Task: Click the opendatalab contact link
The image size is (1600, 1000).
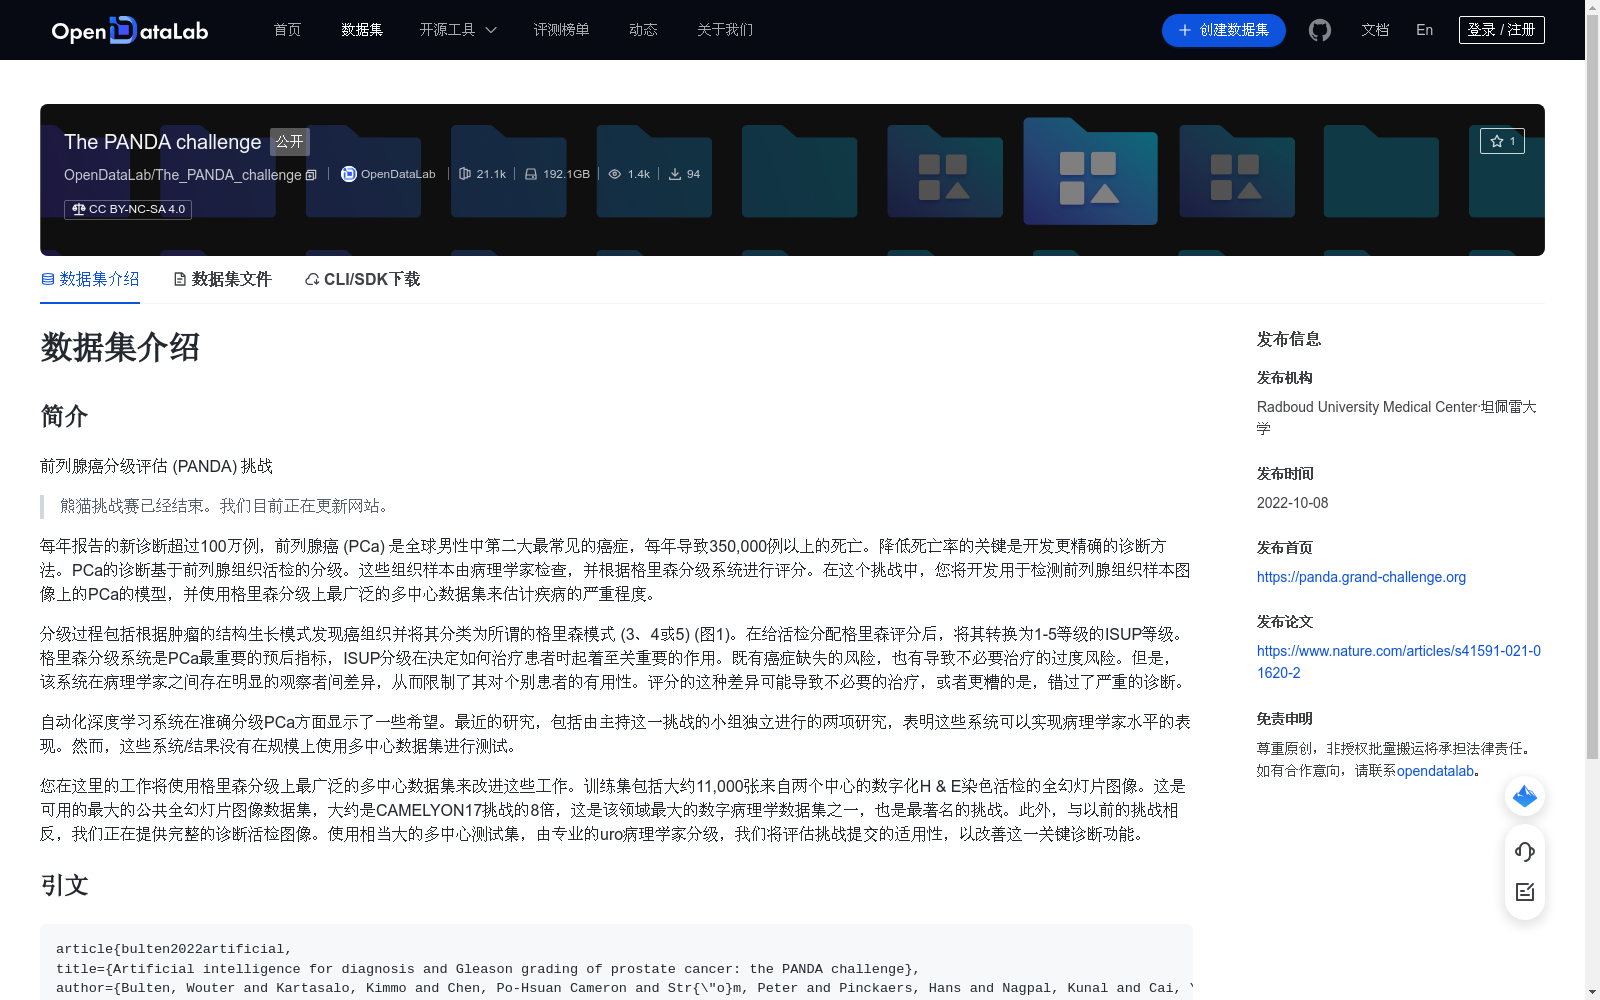Action: tap(1435, 771)
